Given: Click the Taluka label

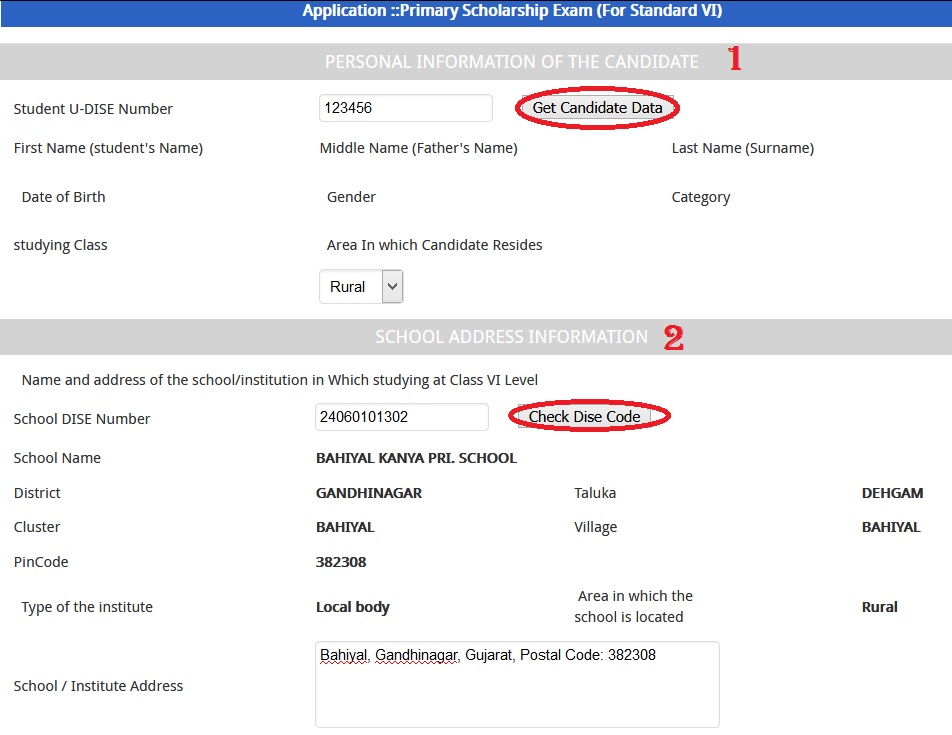Looking at the screenshot, I should pos(595,493).
